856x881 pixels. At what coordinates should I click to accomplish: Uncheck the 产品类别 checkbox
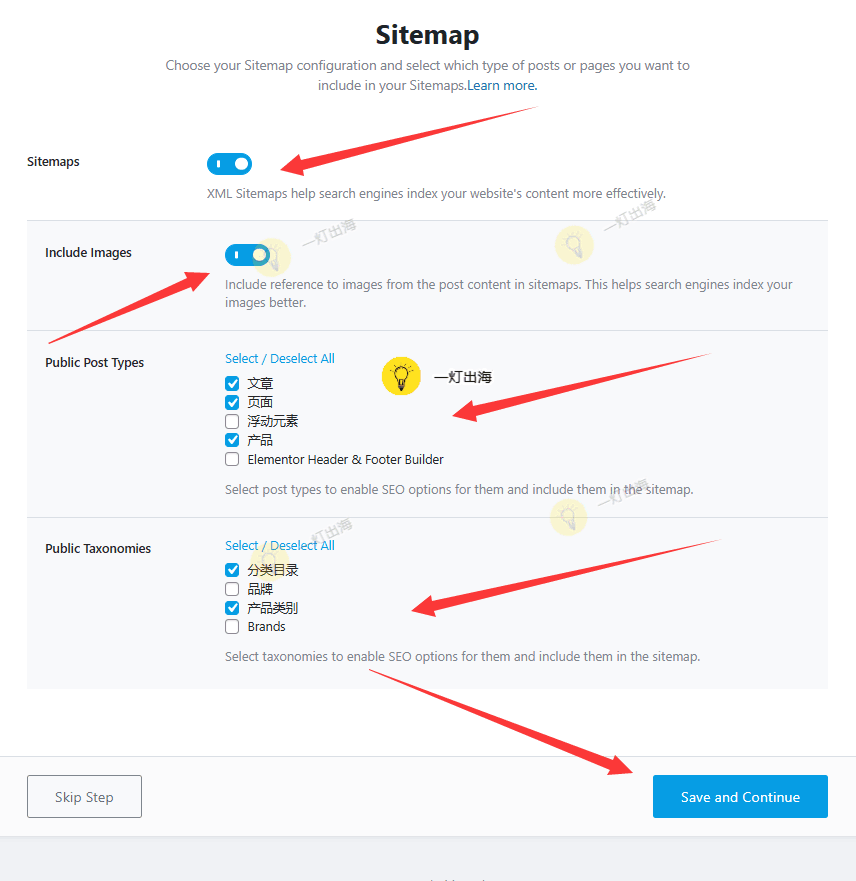(232, 608)
